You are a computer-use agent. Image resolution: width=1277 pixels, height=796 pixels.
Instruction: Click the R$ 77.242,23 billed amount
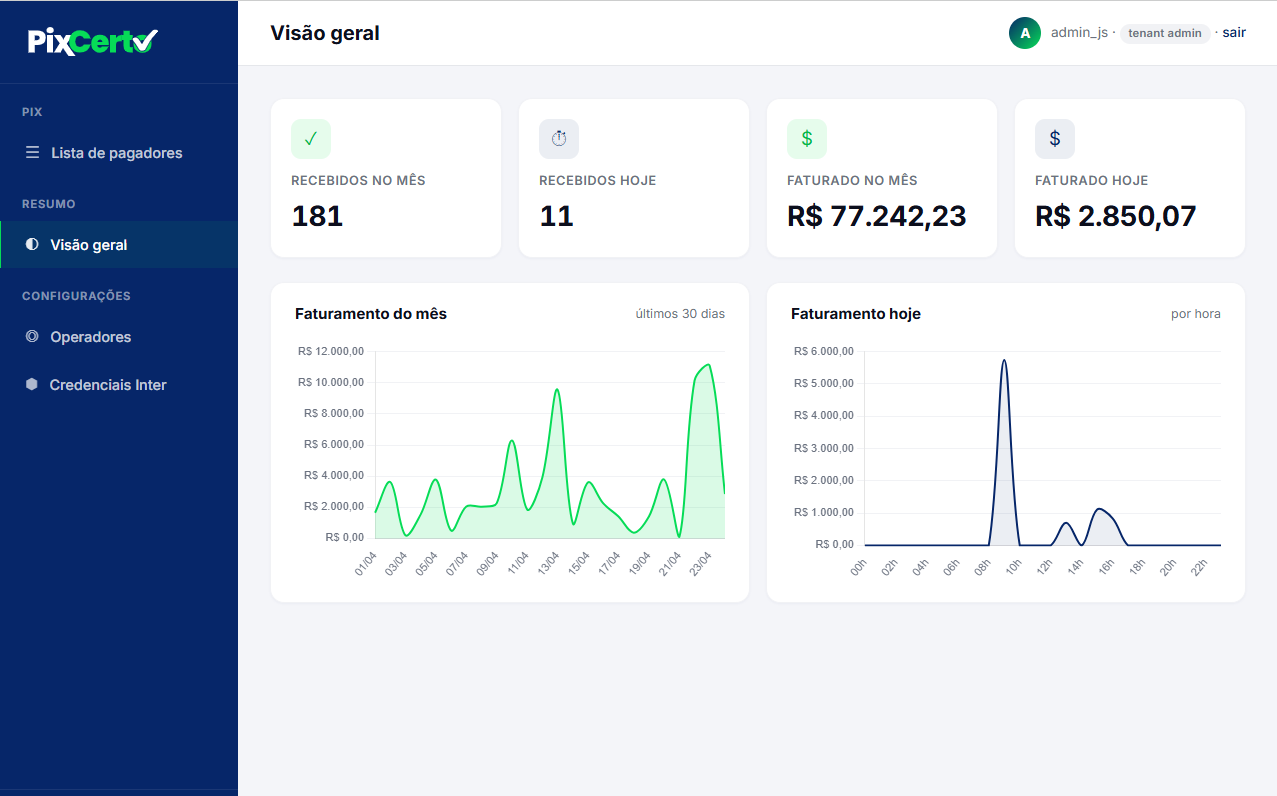click(877, 216)
